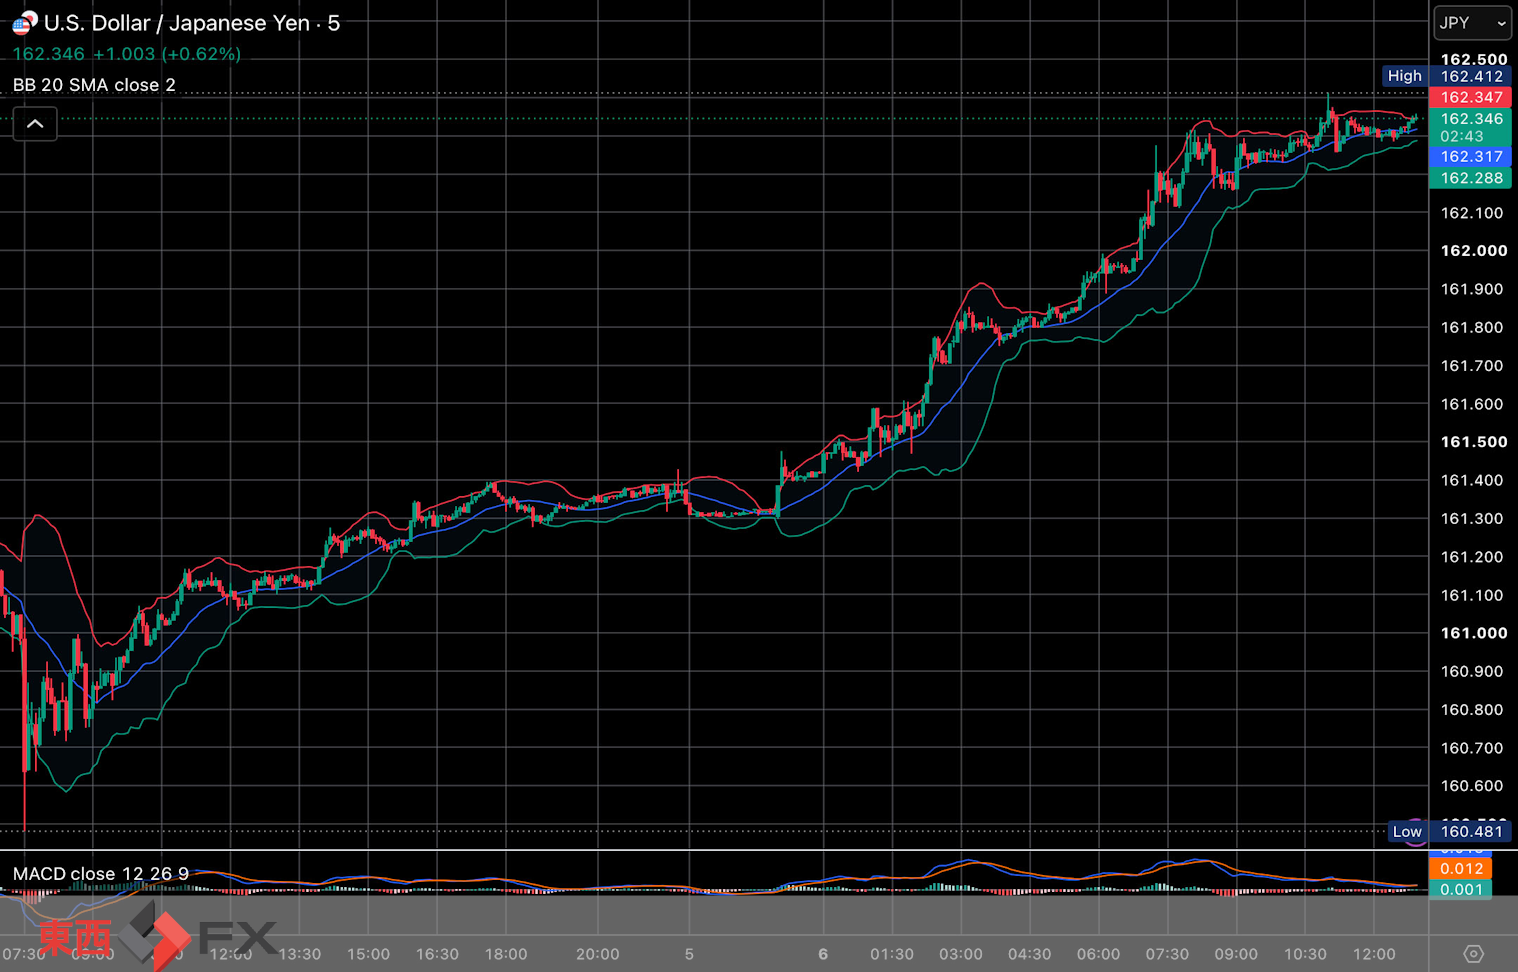Click the teal 0.001 MACD histogram label
Viewport: 1518px width, 972px height.
point(1461,889)
